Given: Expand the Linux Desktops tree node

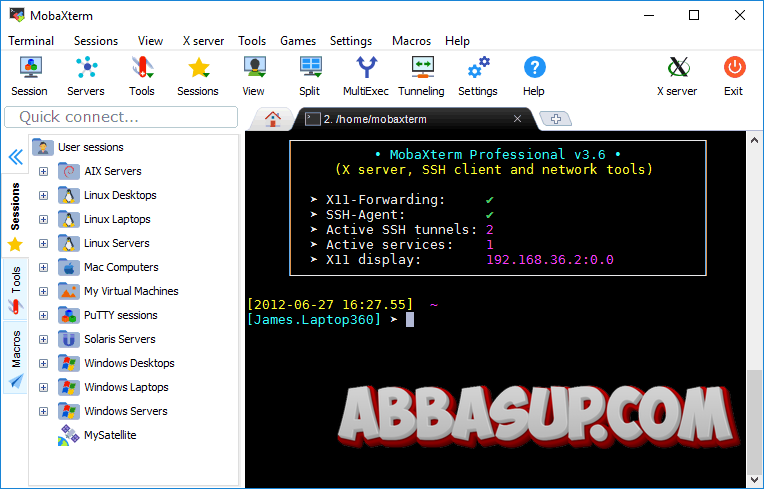Looking at the screenshot, I should [43, 195].
